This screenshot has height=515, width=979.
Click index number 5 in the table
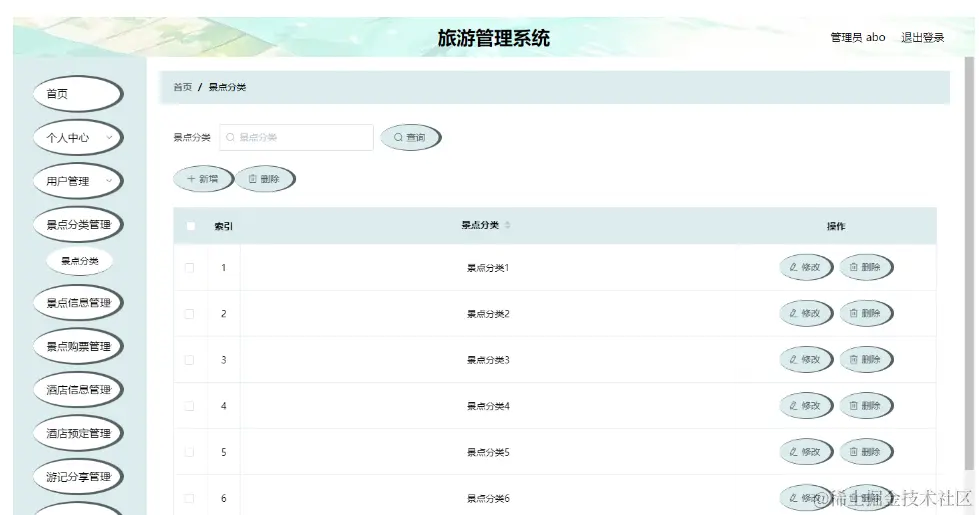(x=224, y=453)
